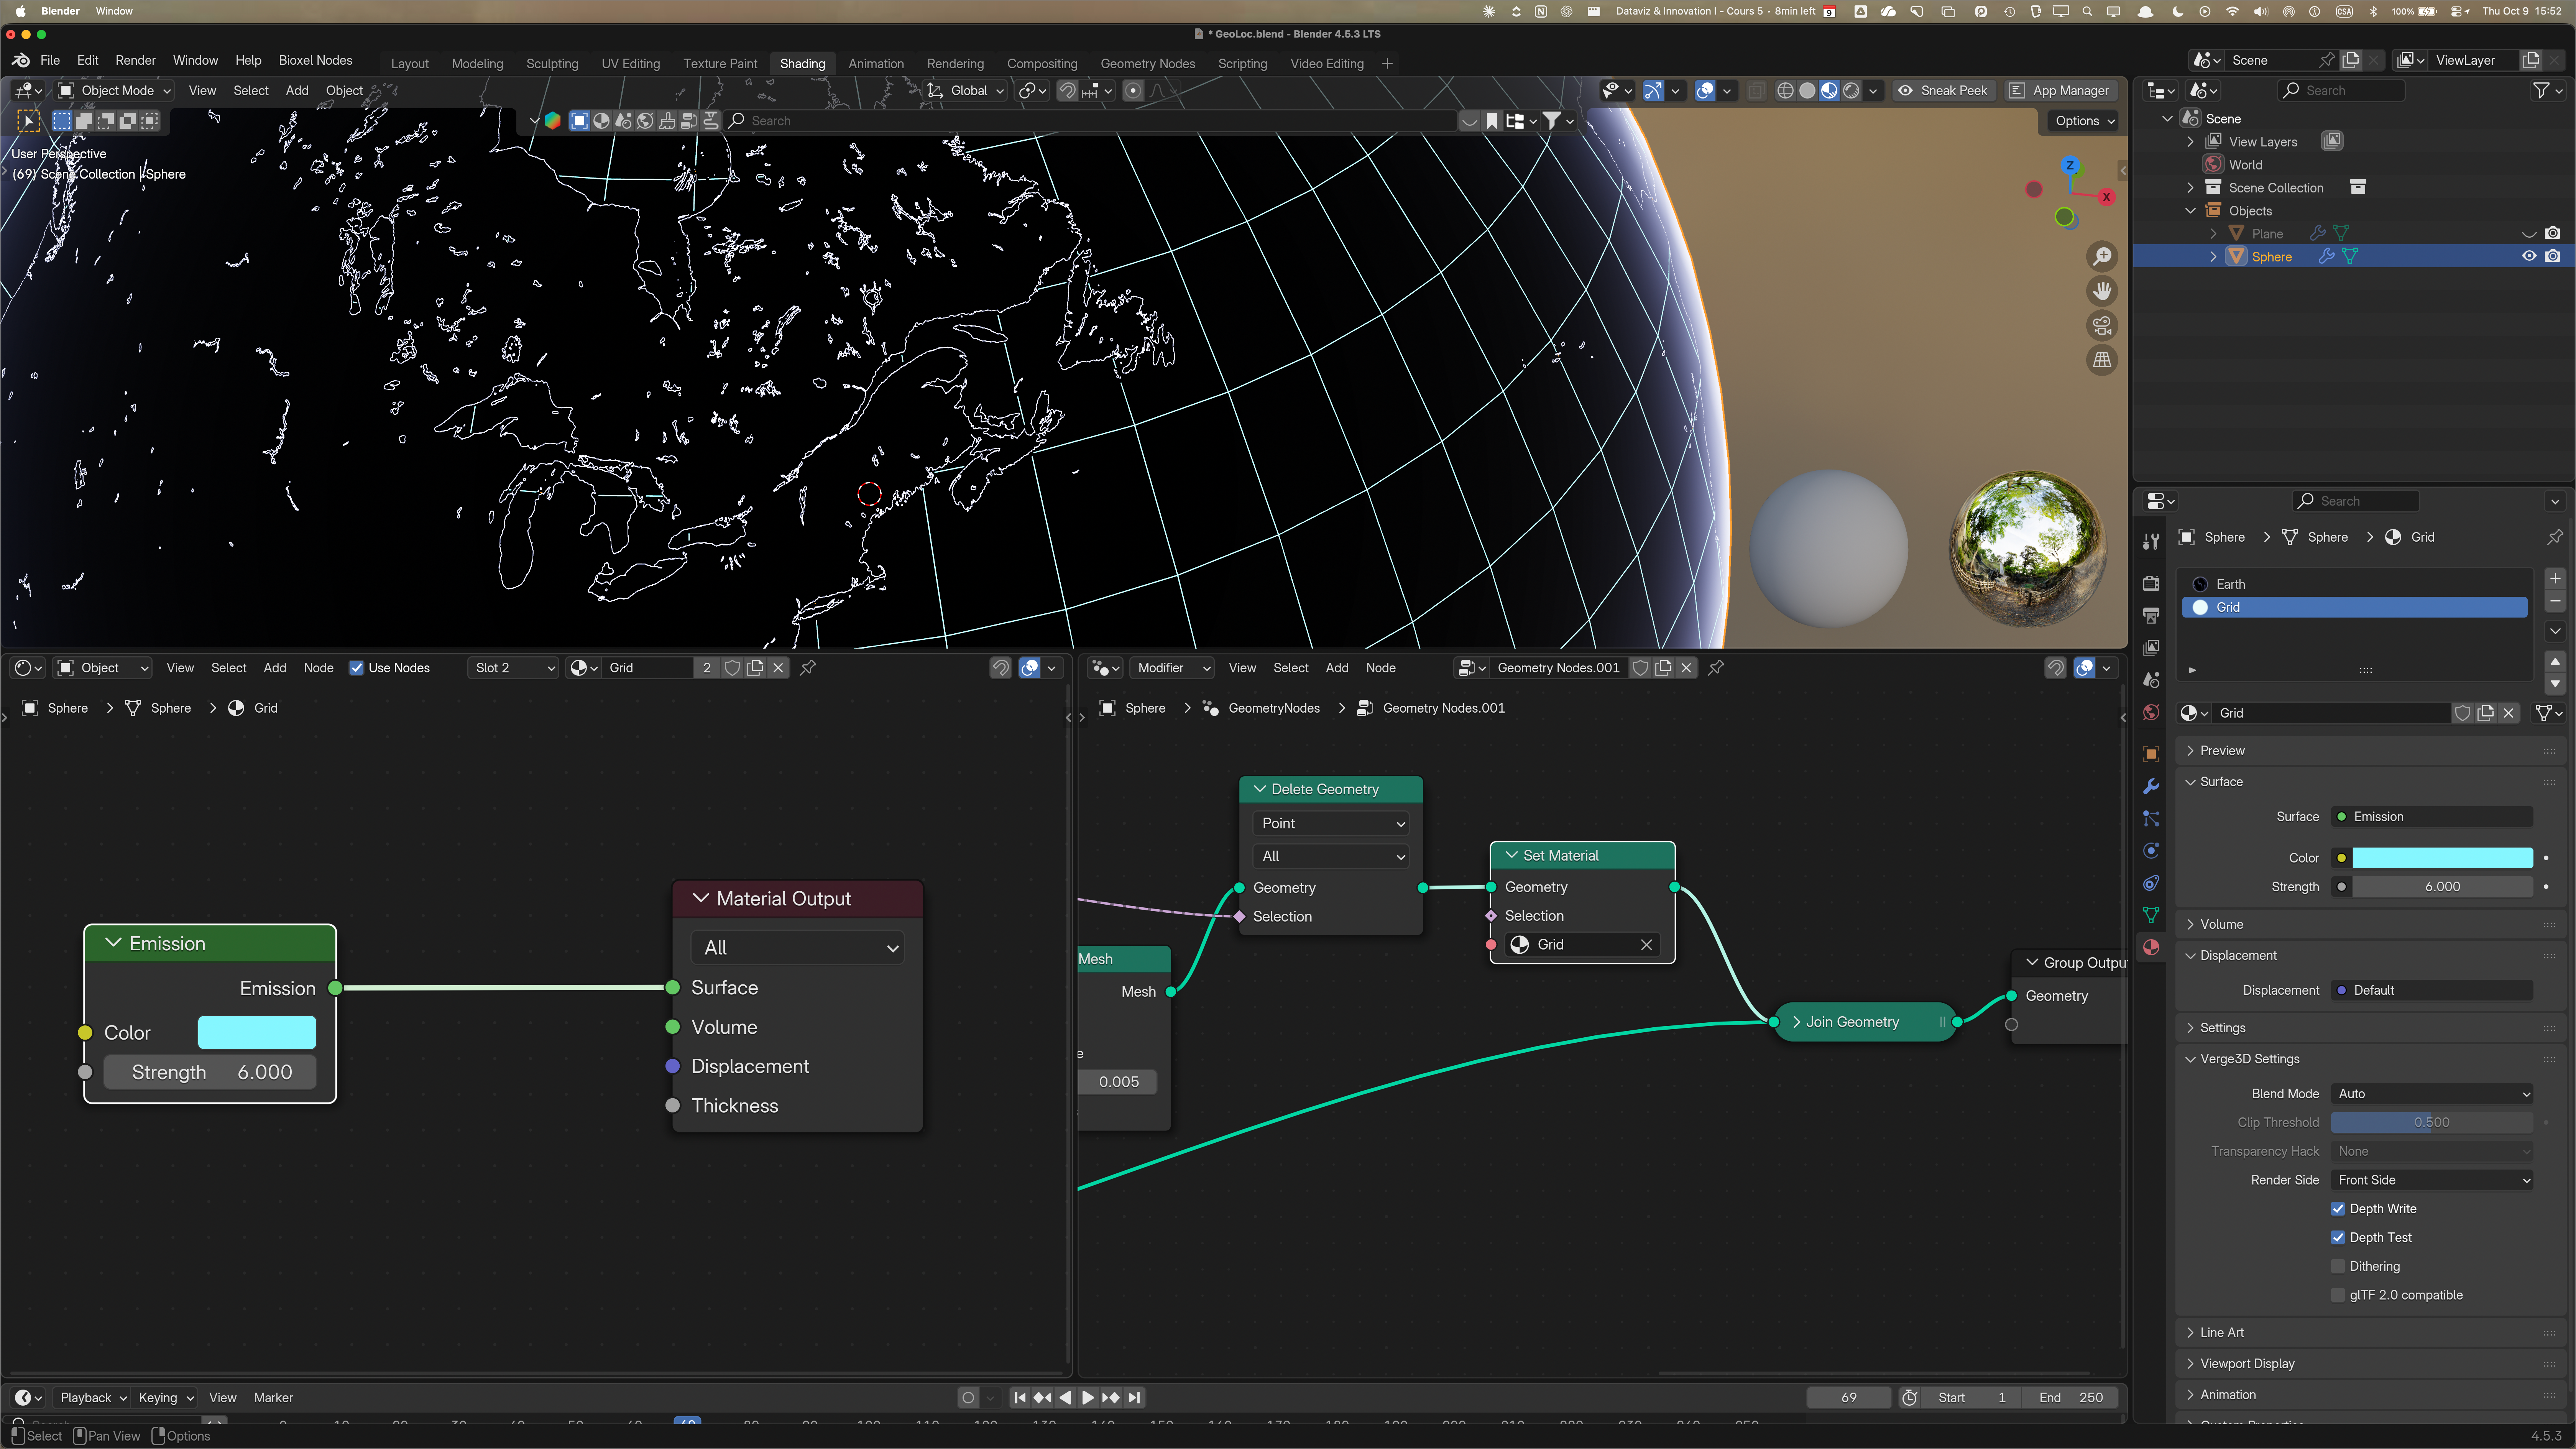The image size is (2576, 1449).
Task: Play the animation forward
Action: 1087,1398
